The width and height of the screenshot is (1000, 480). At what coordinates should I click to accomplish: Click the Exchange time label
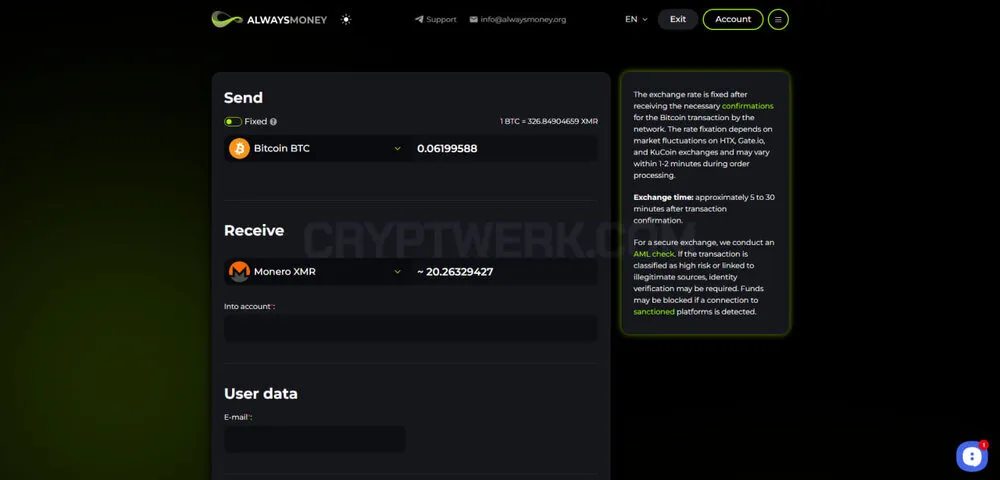pyautogui.click(x=663, y=197)
